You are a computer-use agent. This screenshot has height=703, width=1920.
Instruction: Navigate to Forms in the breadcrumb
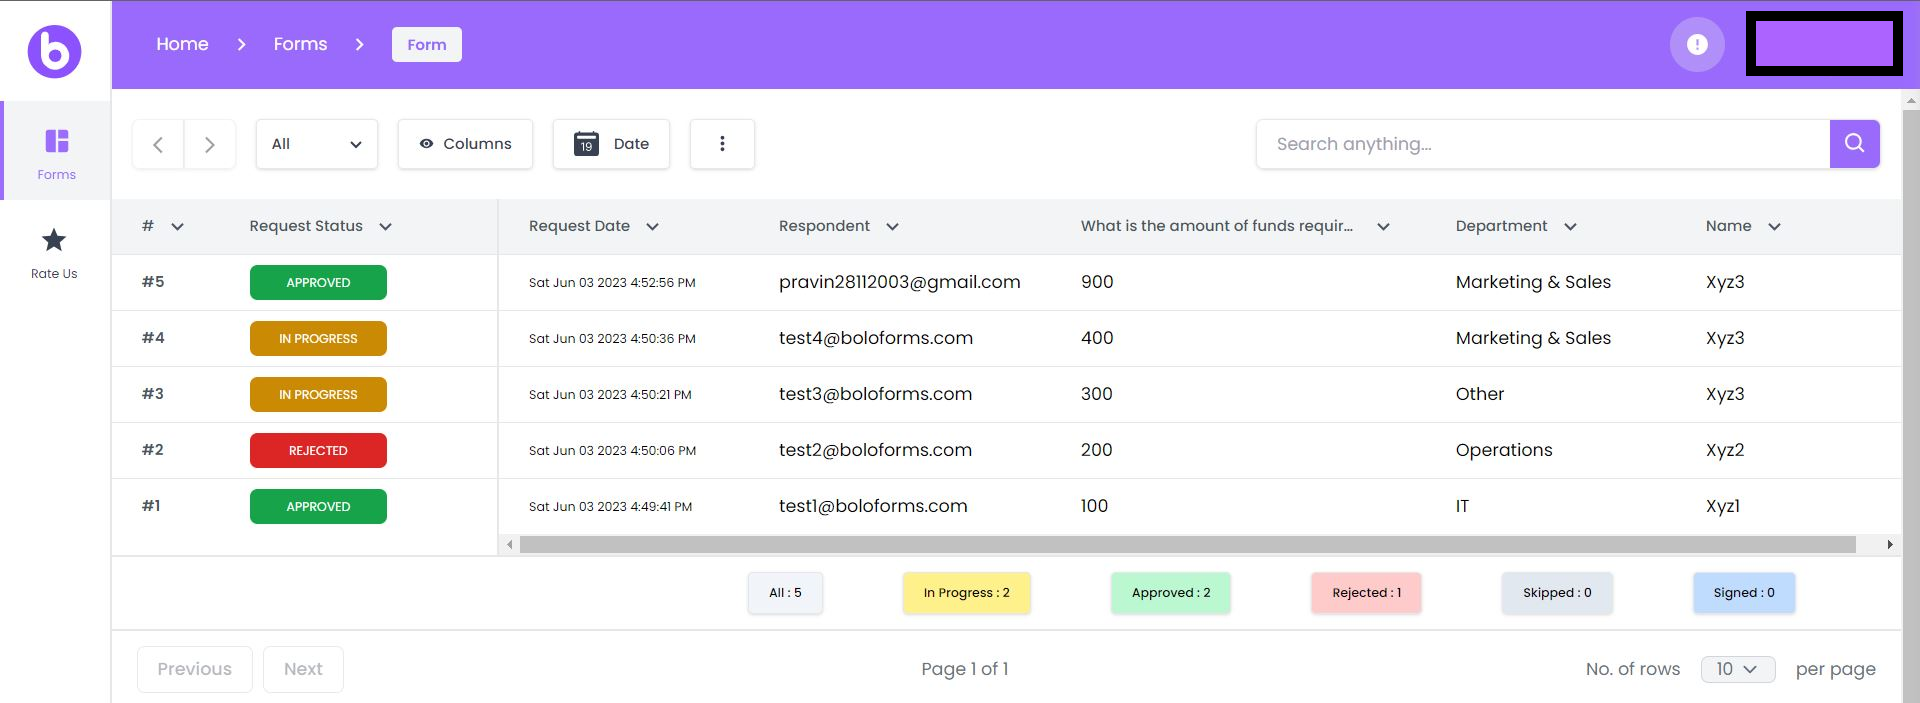tap(300, 44)
